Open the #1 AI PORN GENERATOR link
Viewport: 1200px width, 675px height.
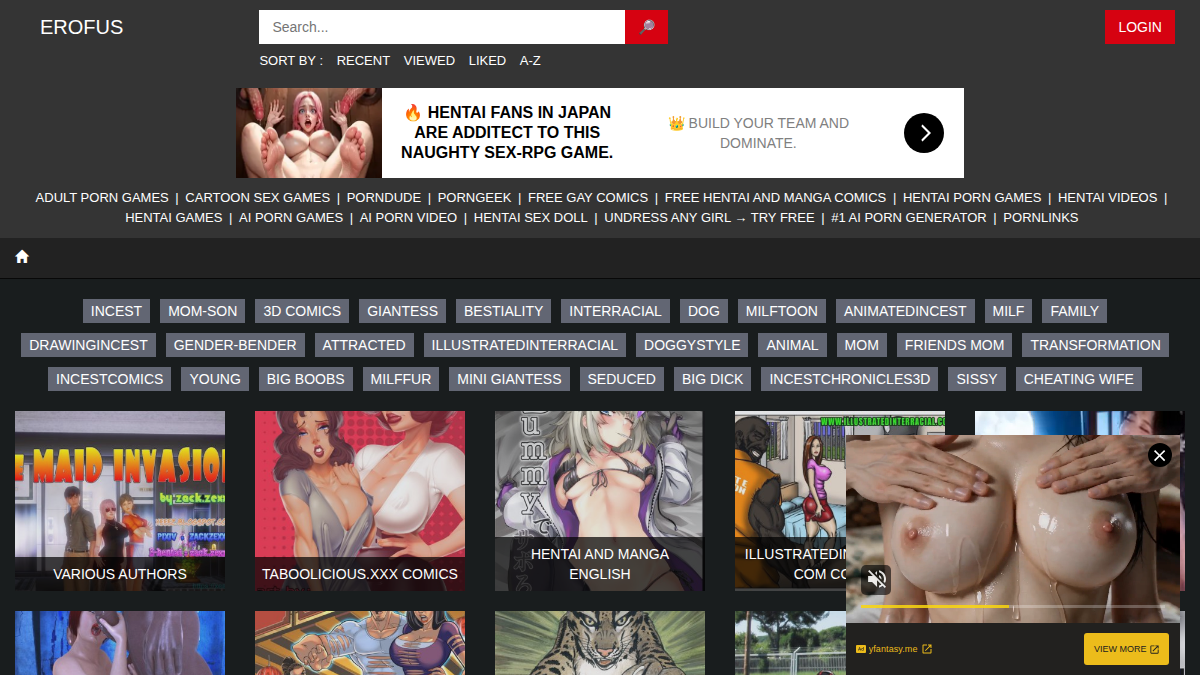pos(909,218)
